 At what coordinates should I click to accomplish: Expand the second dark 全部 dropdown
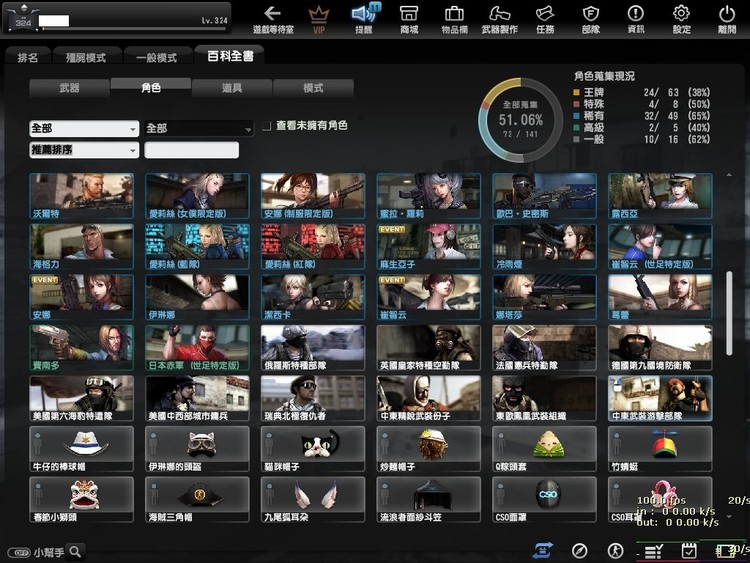pyautogui.click(x=199, y=129)
